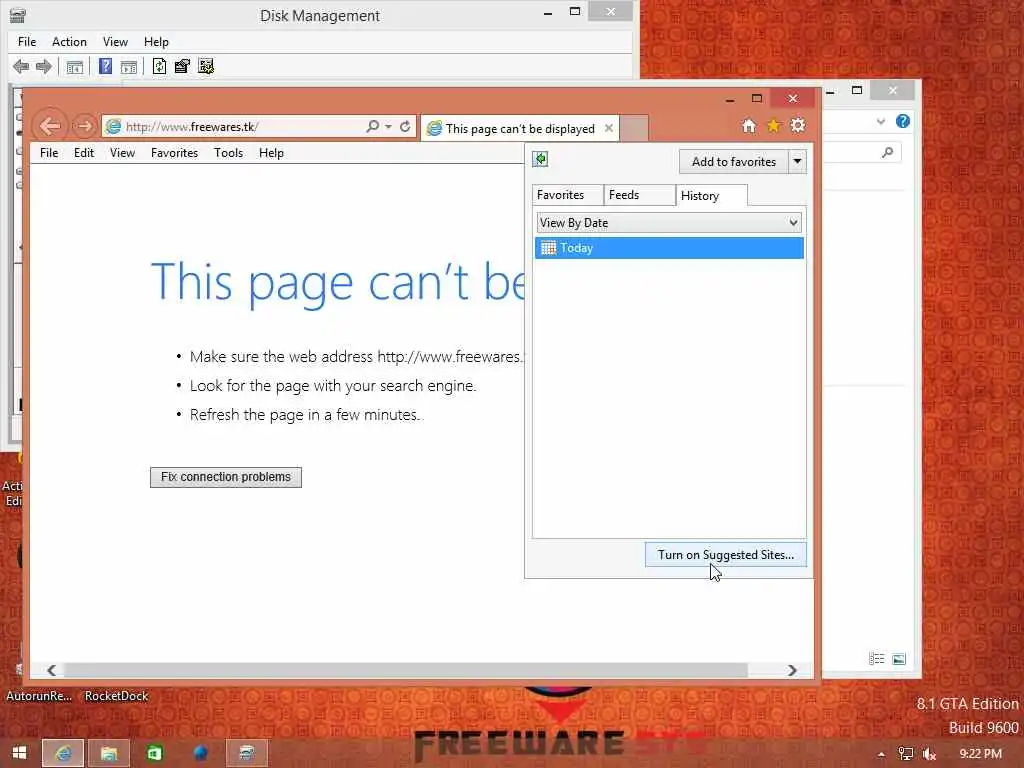Viewport: 1024px width, 768px height.
Task: Select 'This page can't be displayed' tab
Action: click(x=520, y=128)
